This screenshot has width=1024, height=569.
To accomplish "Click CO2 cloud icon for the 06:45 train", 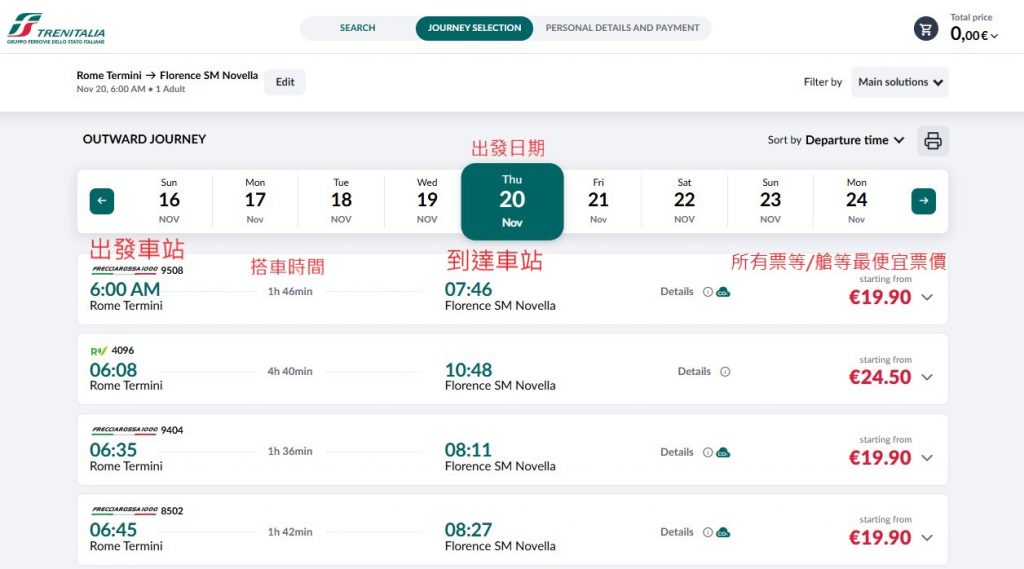I will [723, 532].
